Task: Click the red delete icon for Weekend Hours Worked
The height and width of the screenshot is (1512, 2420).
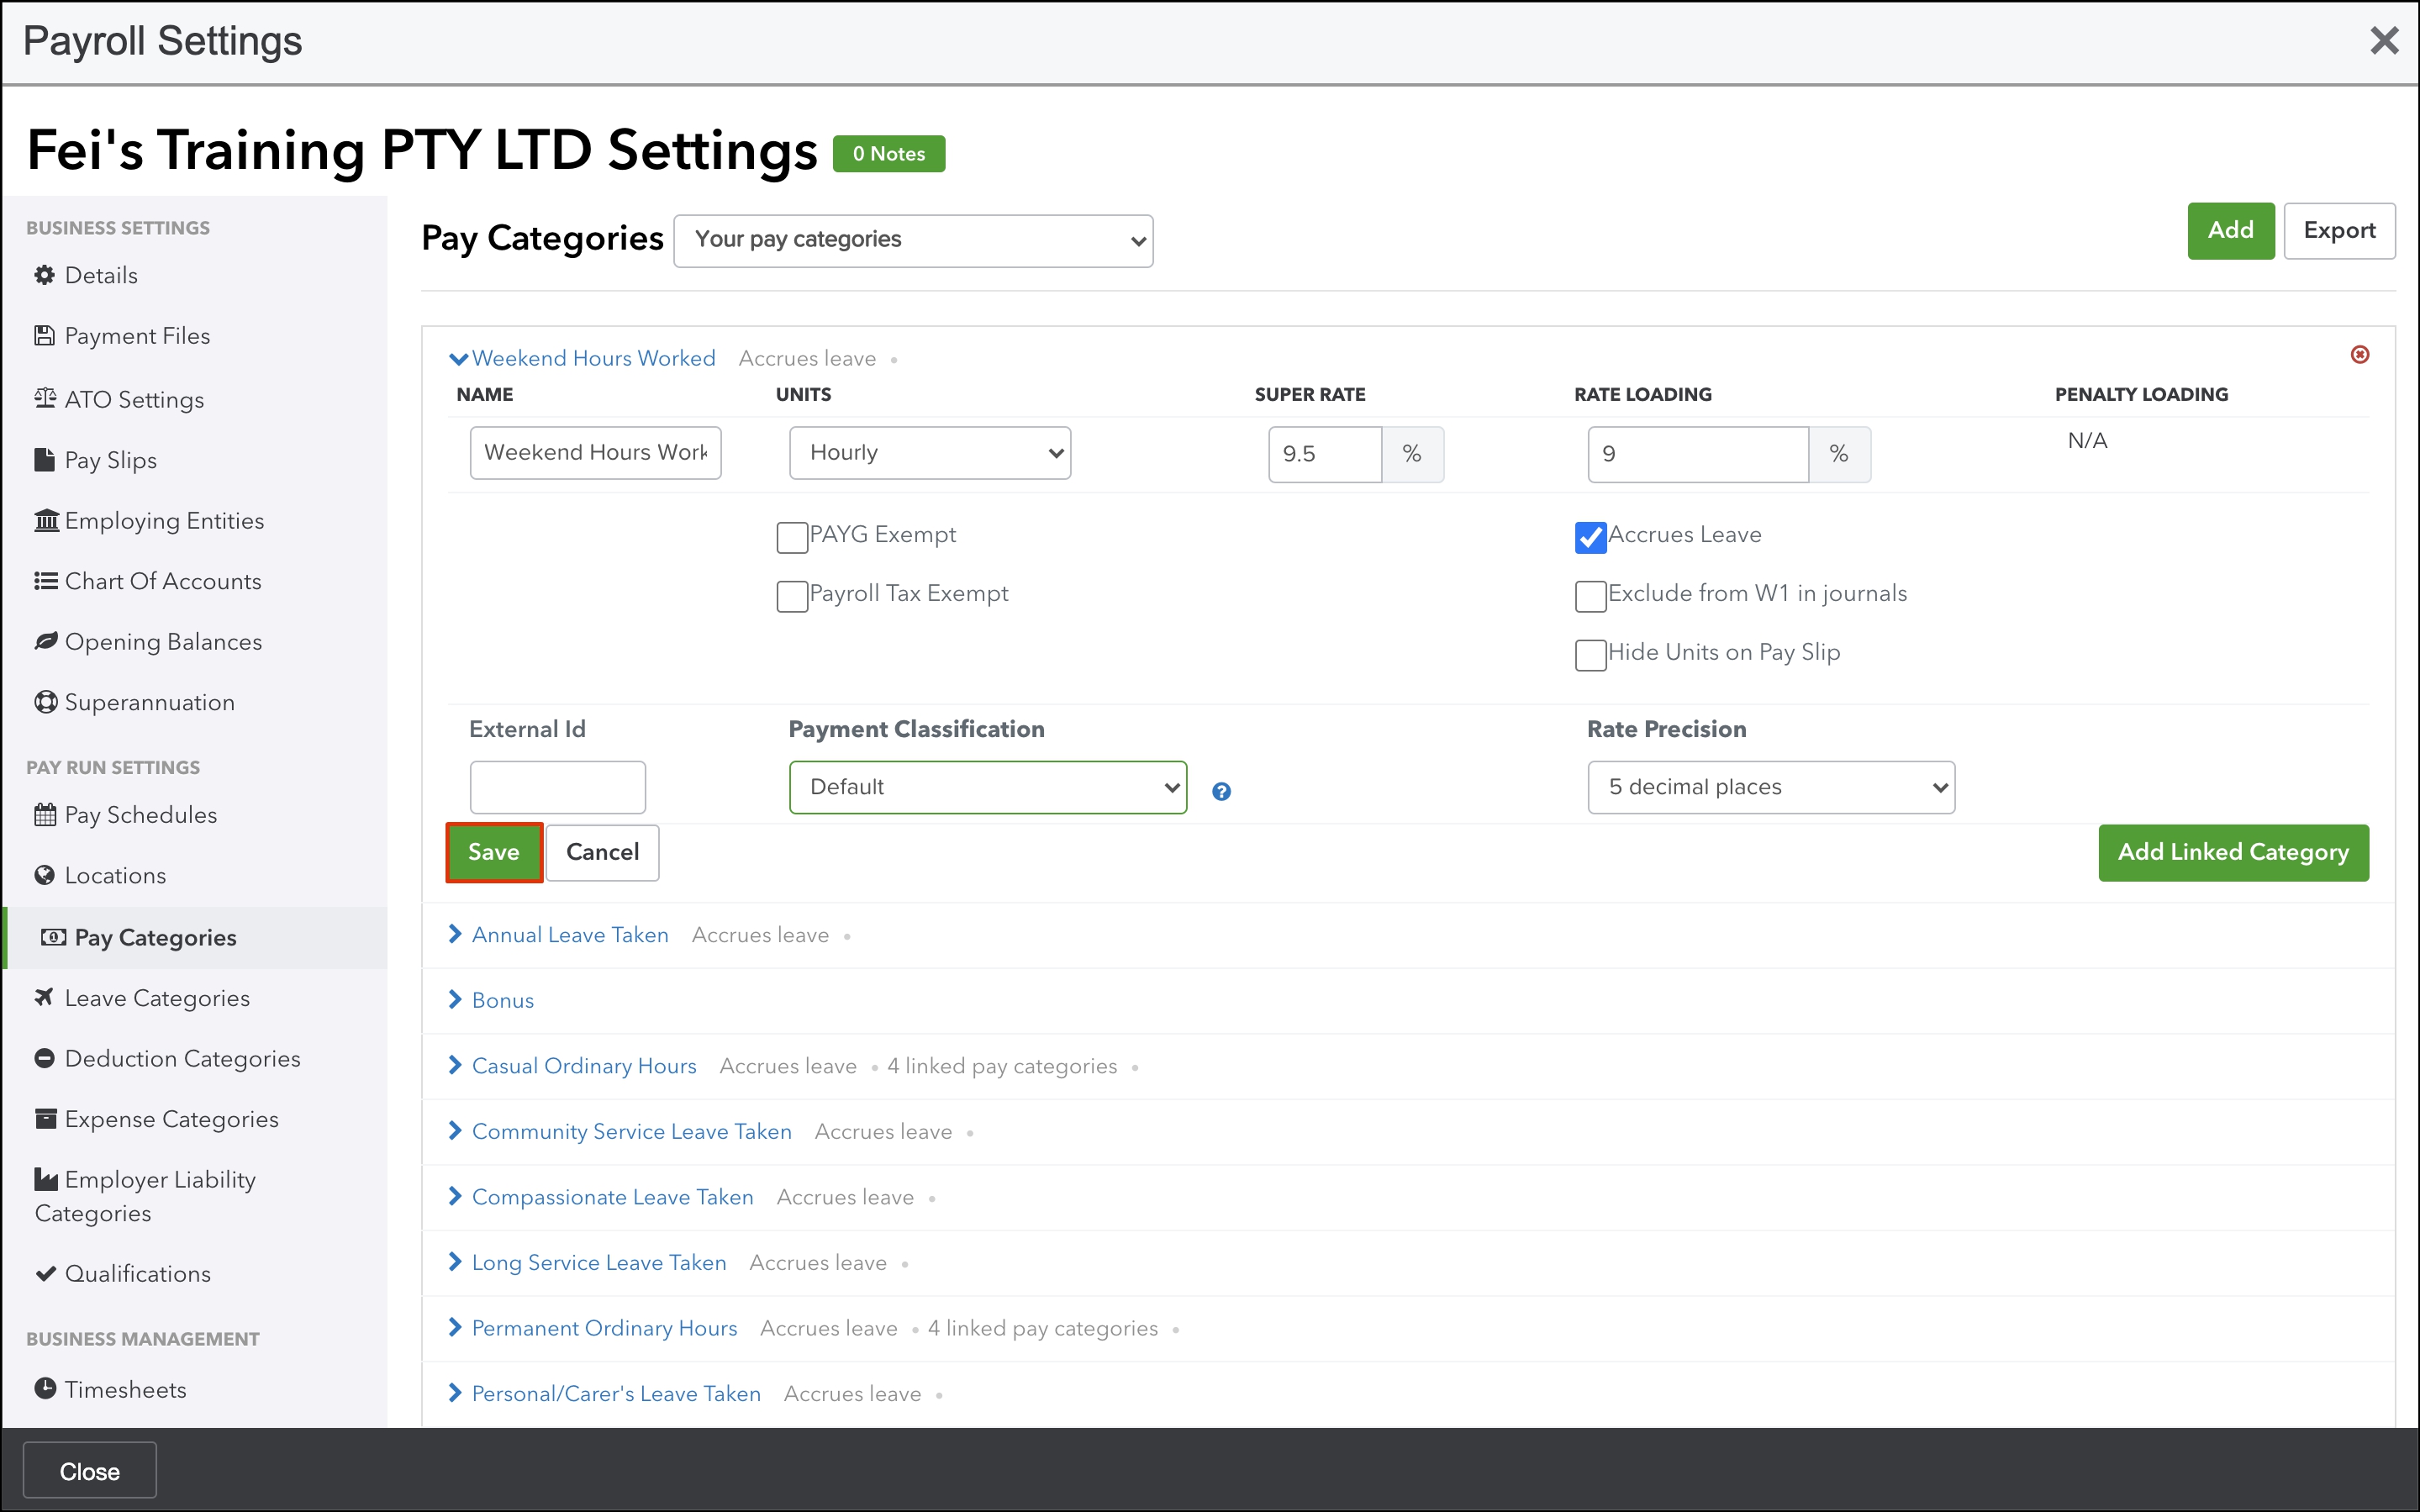Action: point(2359,355)
